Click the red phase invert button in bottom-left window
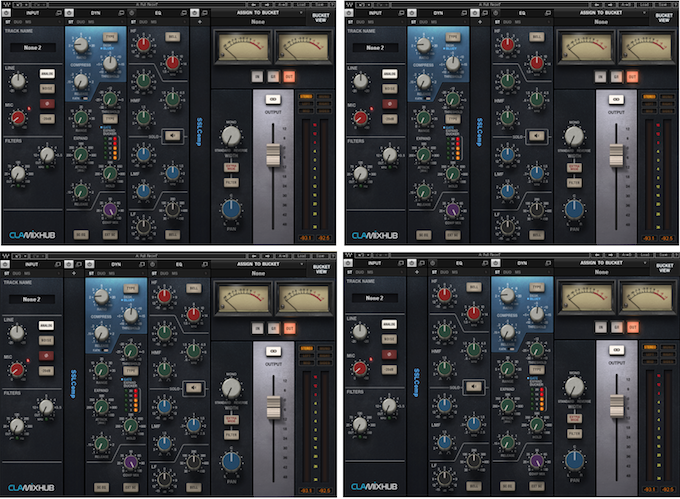The width and height of the screenshot is (680, 499). pyautogui.click(x=46, y=355)
